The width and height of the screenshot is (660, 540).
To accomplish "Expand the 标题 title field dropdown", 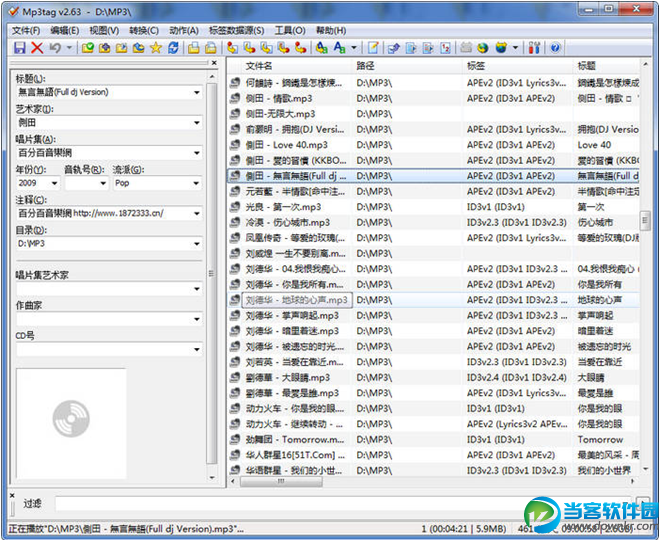I will pos(197,92).
